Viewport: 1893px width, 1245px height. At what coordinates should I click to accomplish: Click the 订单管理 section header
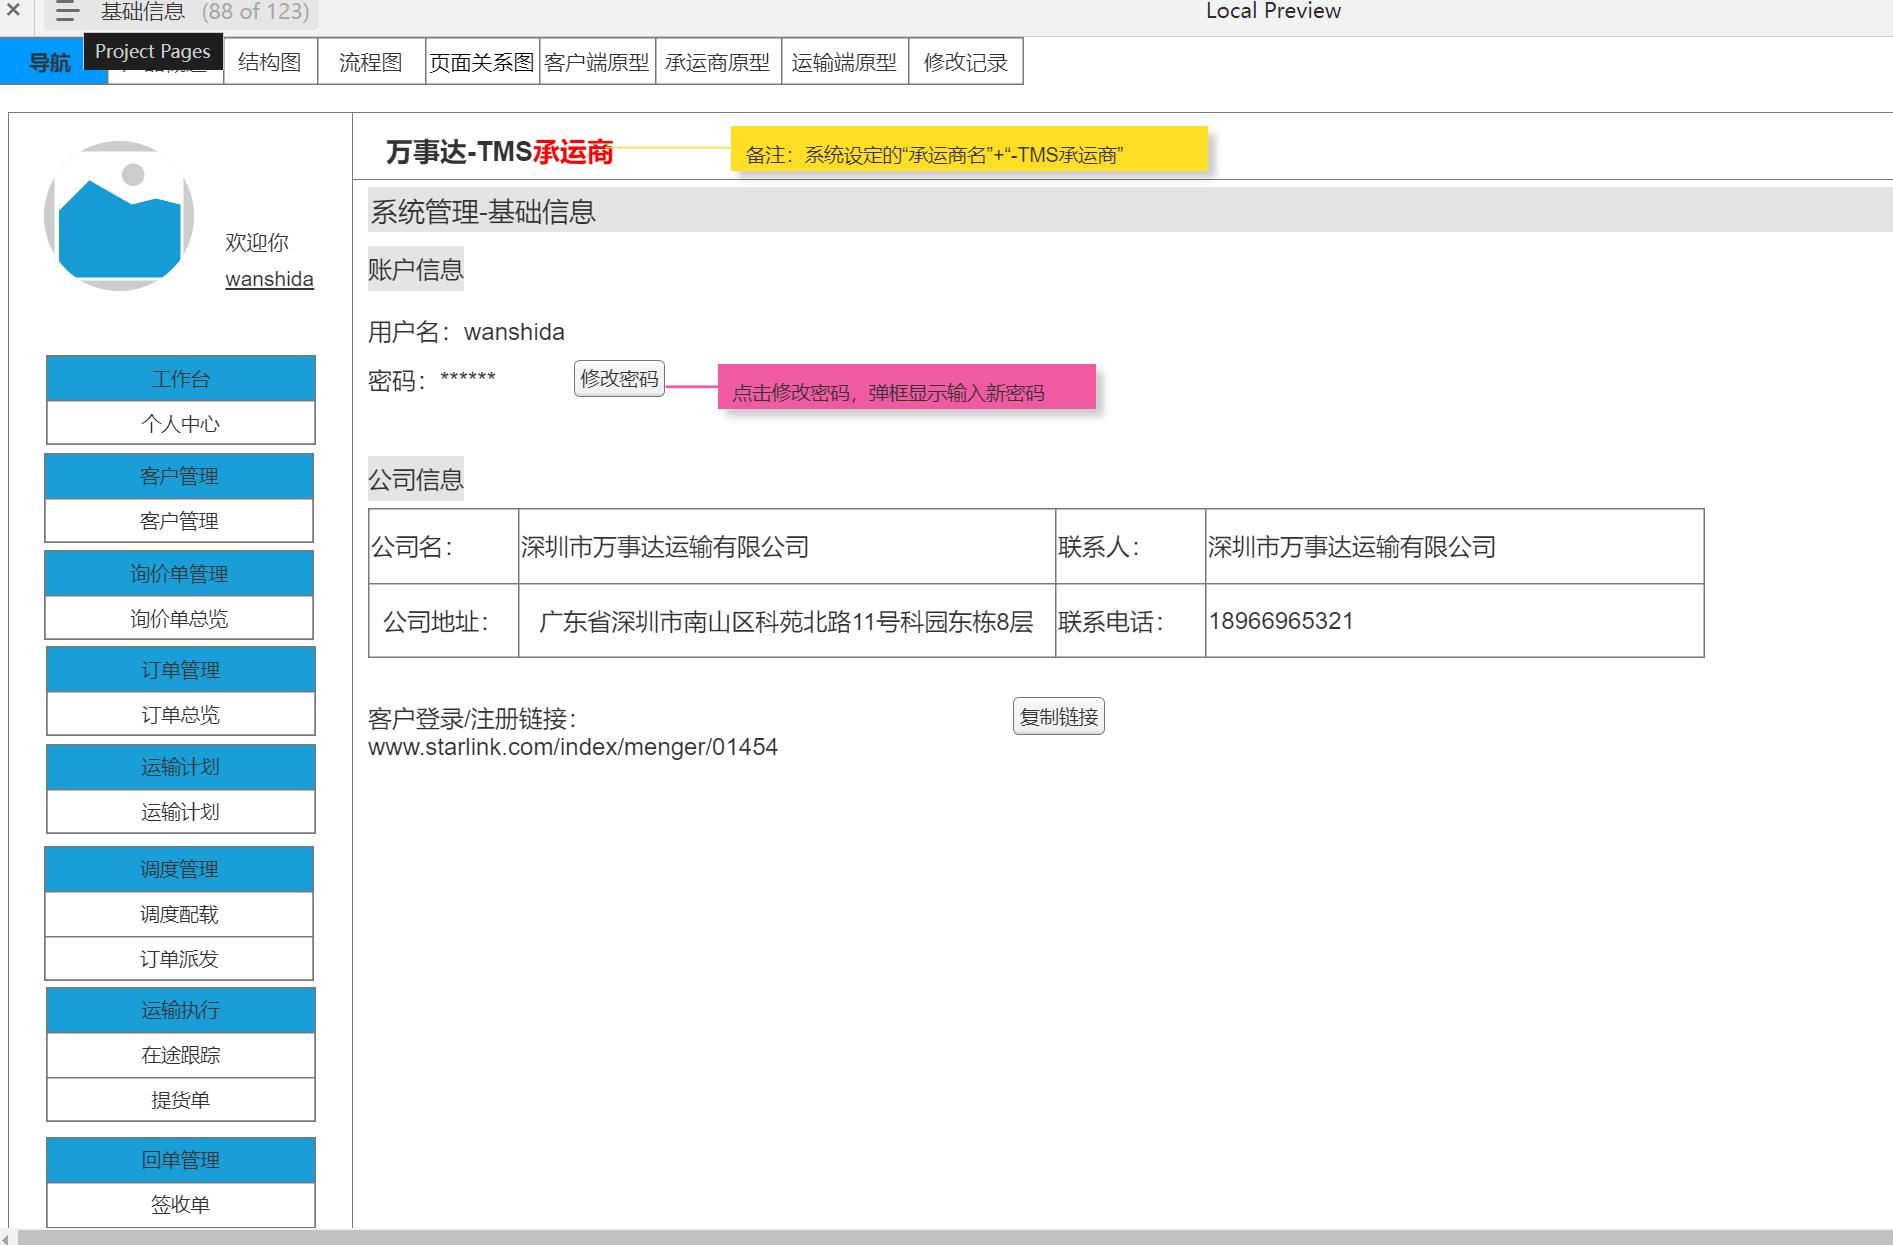pyautogui.click(x=181, y=669)
